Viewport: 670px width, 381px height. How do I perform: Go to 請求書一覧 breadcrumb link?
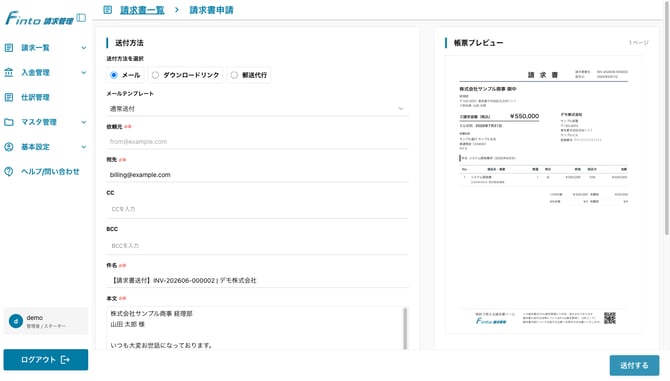(x=142, y=10)
